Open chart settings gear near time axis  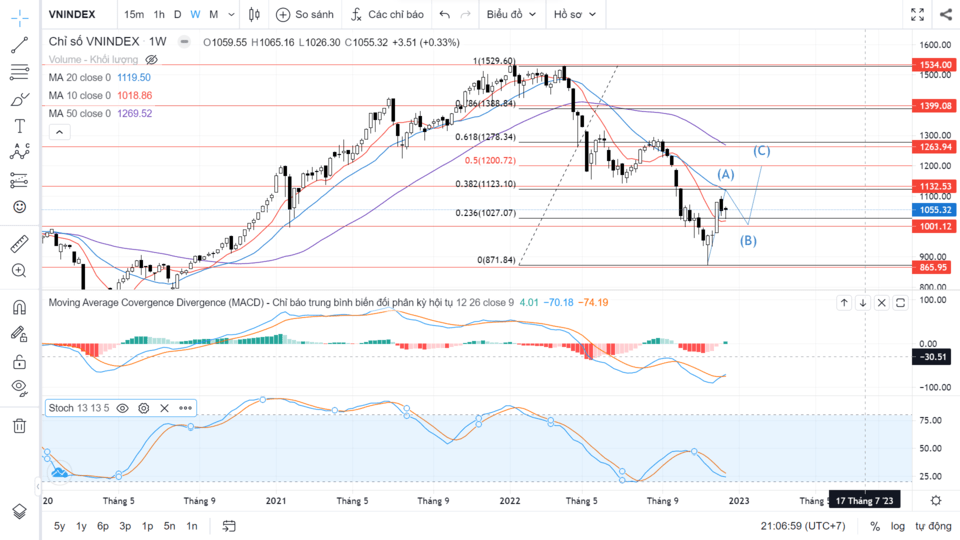(936, 501)
